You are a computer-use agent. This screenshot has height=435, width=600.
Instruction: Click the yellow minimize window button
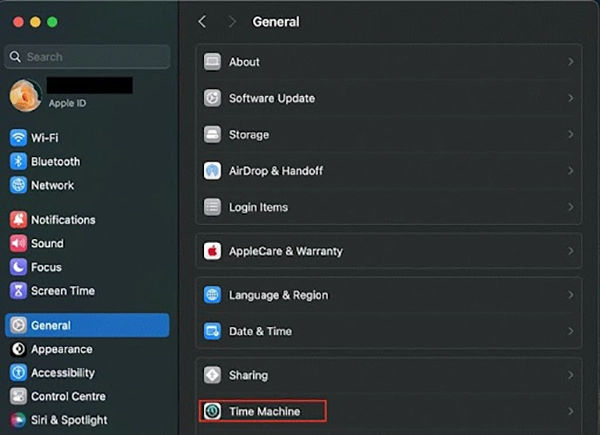(35, 22)
